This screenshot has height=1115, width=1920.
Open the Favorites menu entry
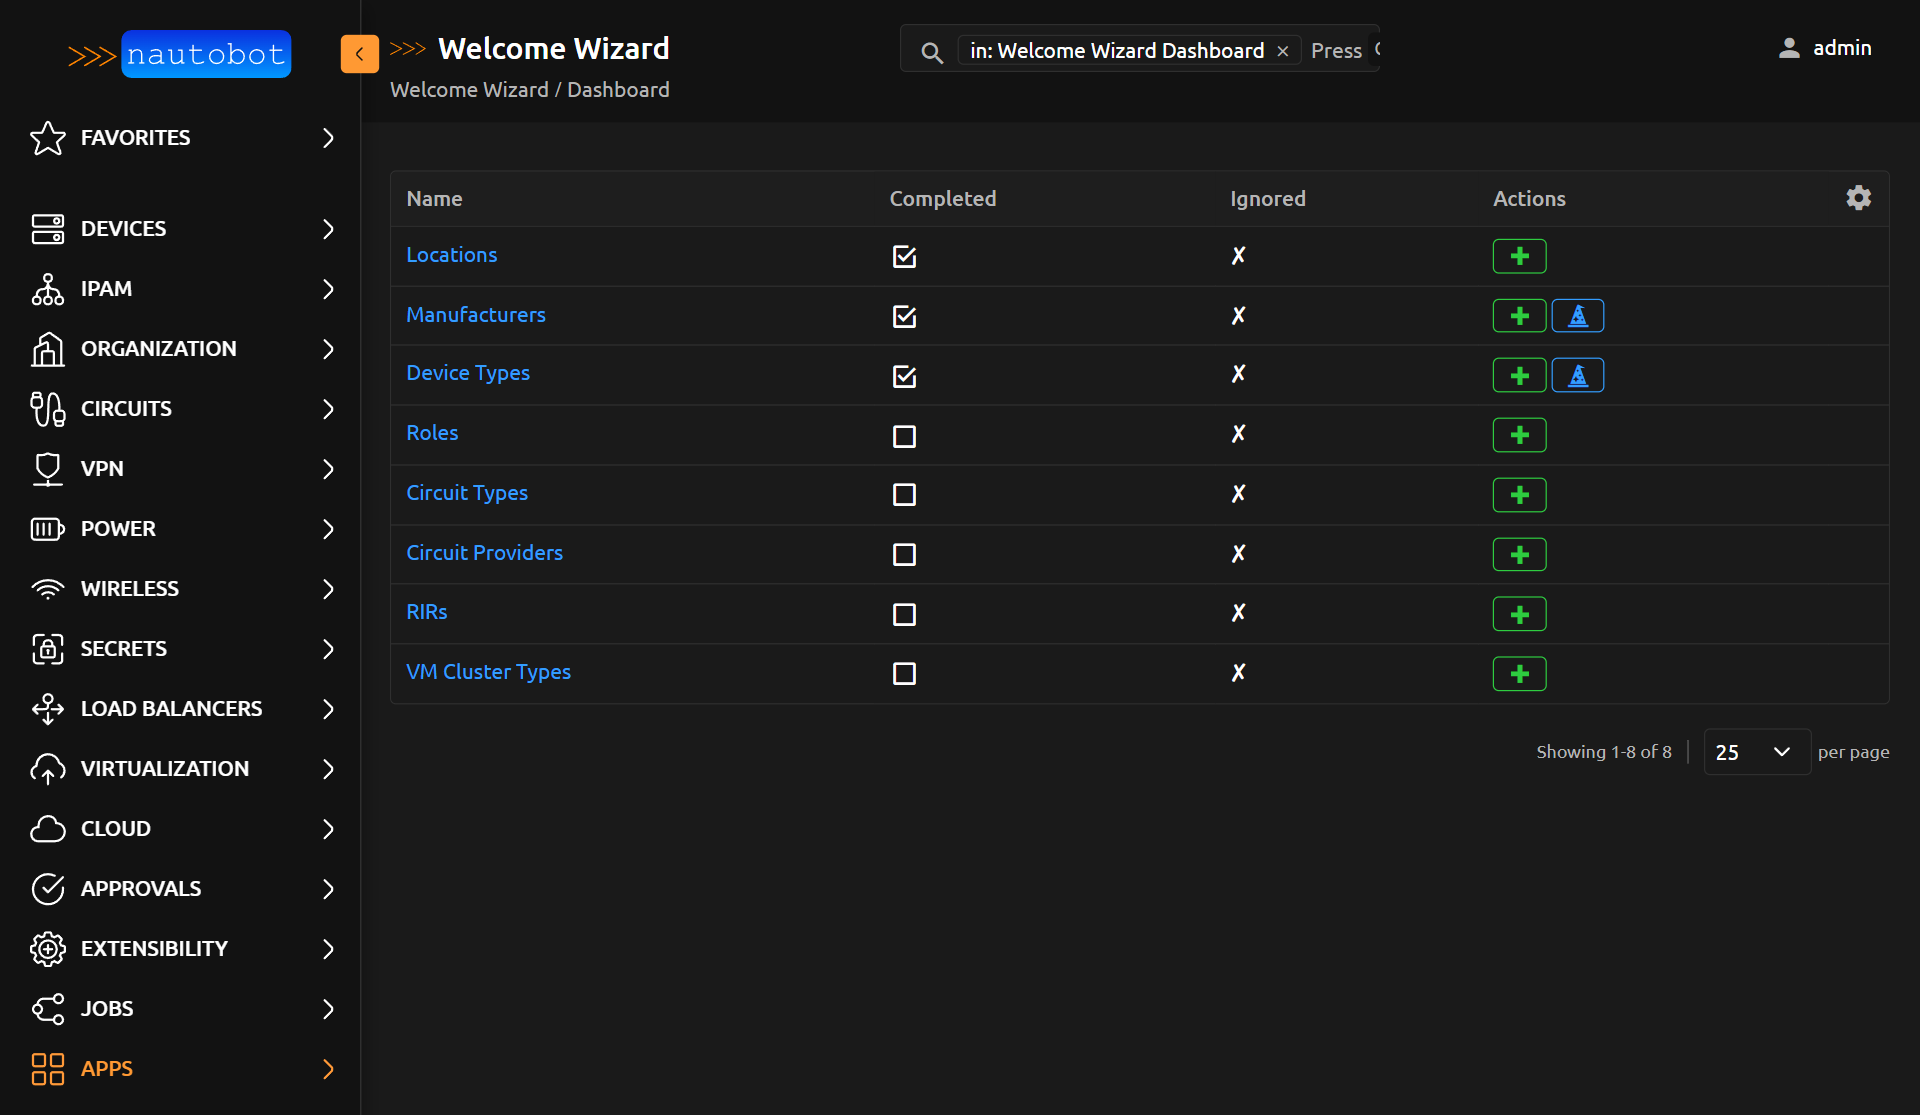click(135, 138)
